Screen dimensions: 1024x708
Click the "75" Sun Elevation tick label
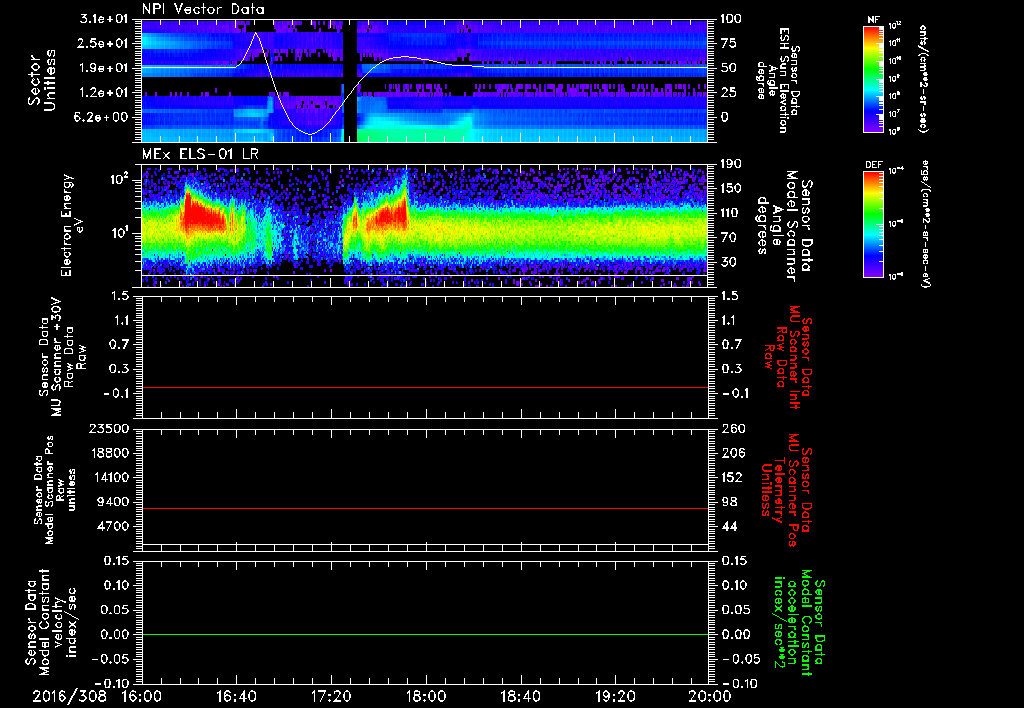[728, 43]
